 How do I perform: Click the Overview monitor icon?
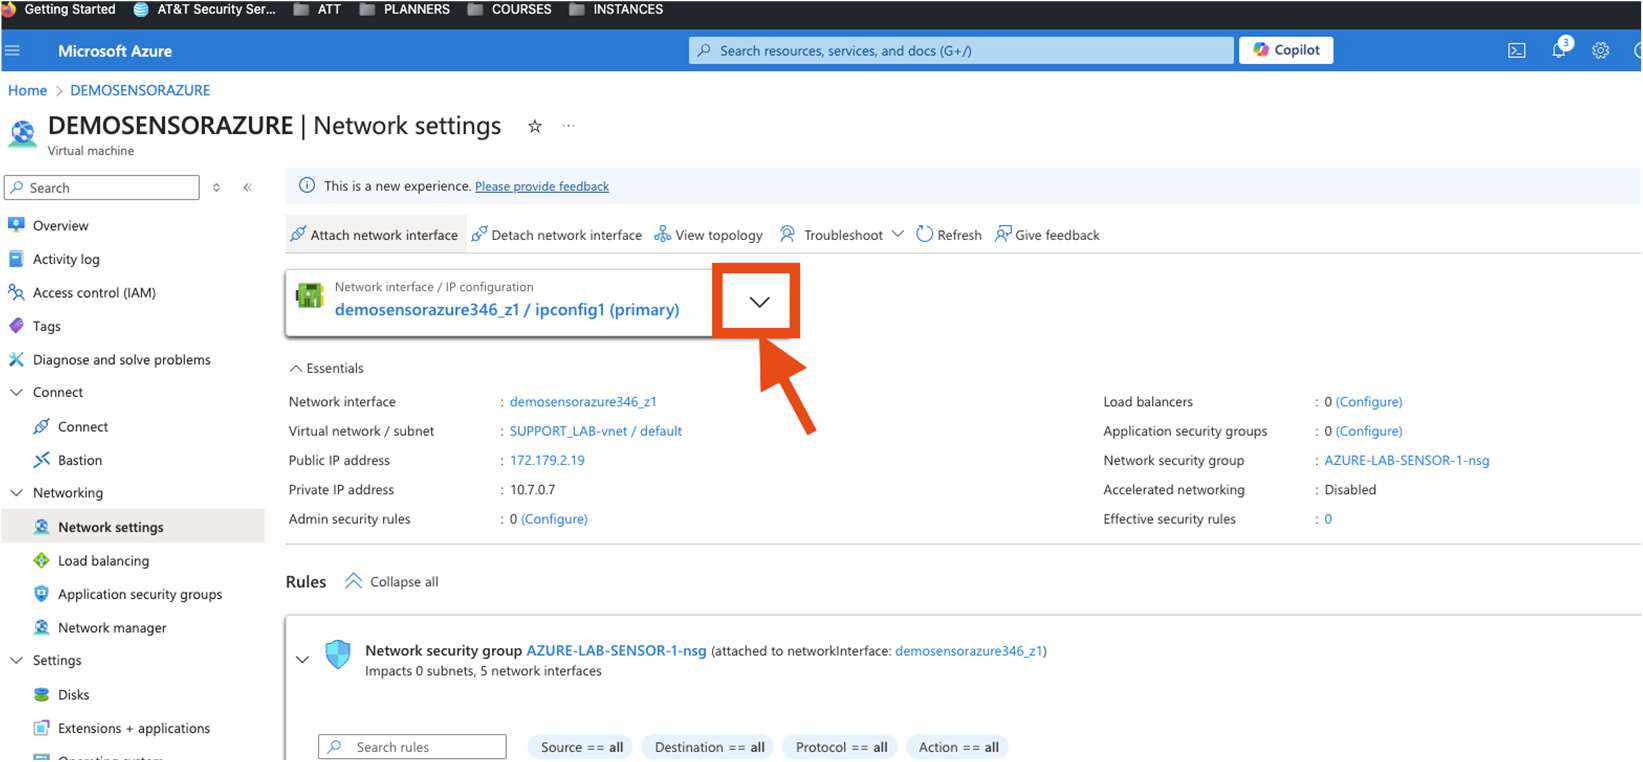(x=16, y=225)
